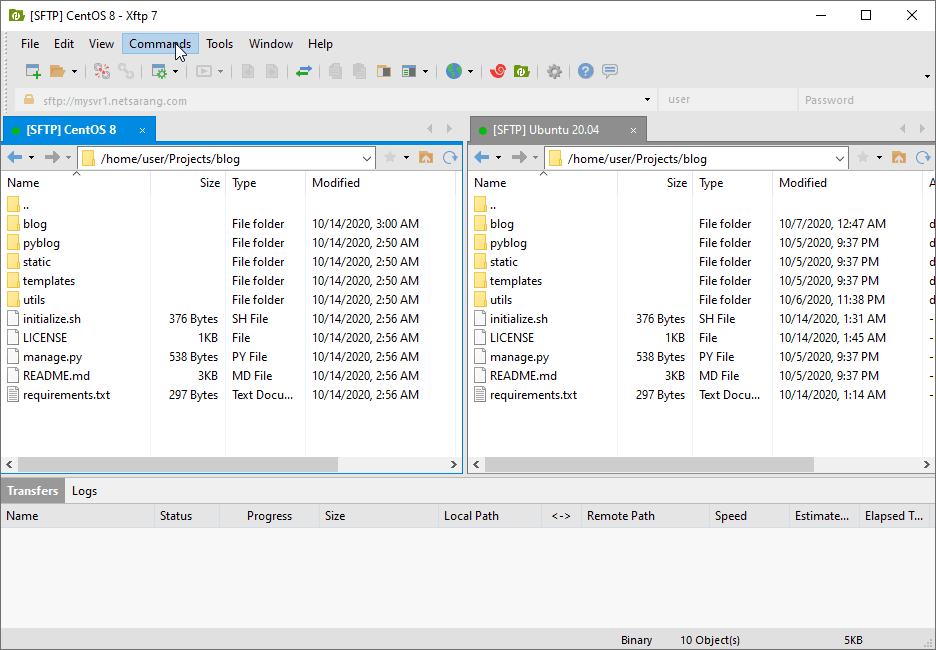Viewport: 936px width, 650px height.
Task: Close the [SFTP] CentOS 8 tab
Action: (142, 131)
